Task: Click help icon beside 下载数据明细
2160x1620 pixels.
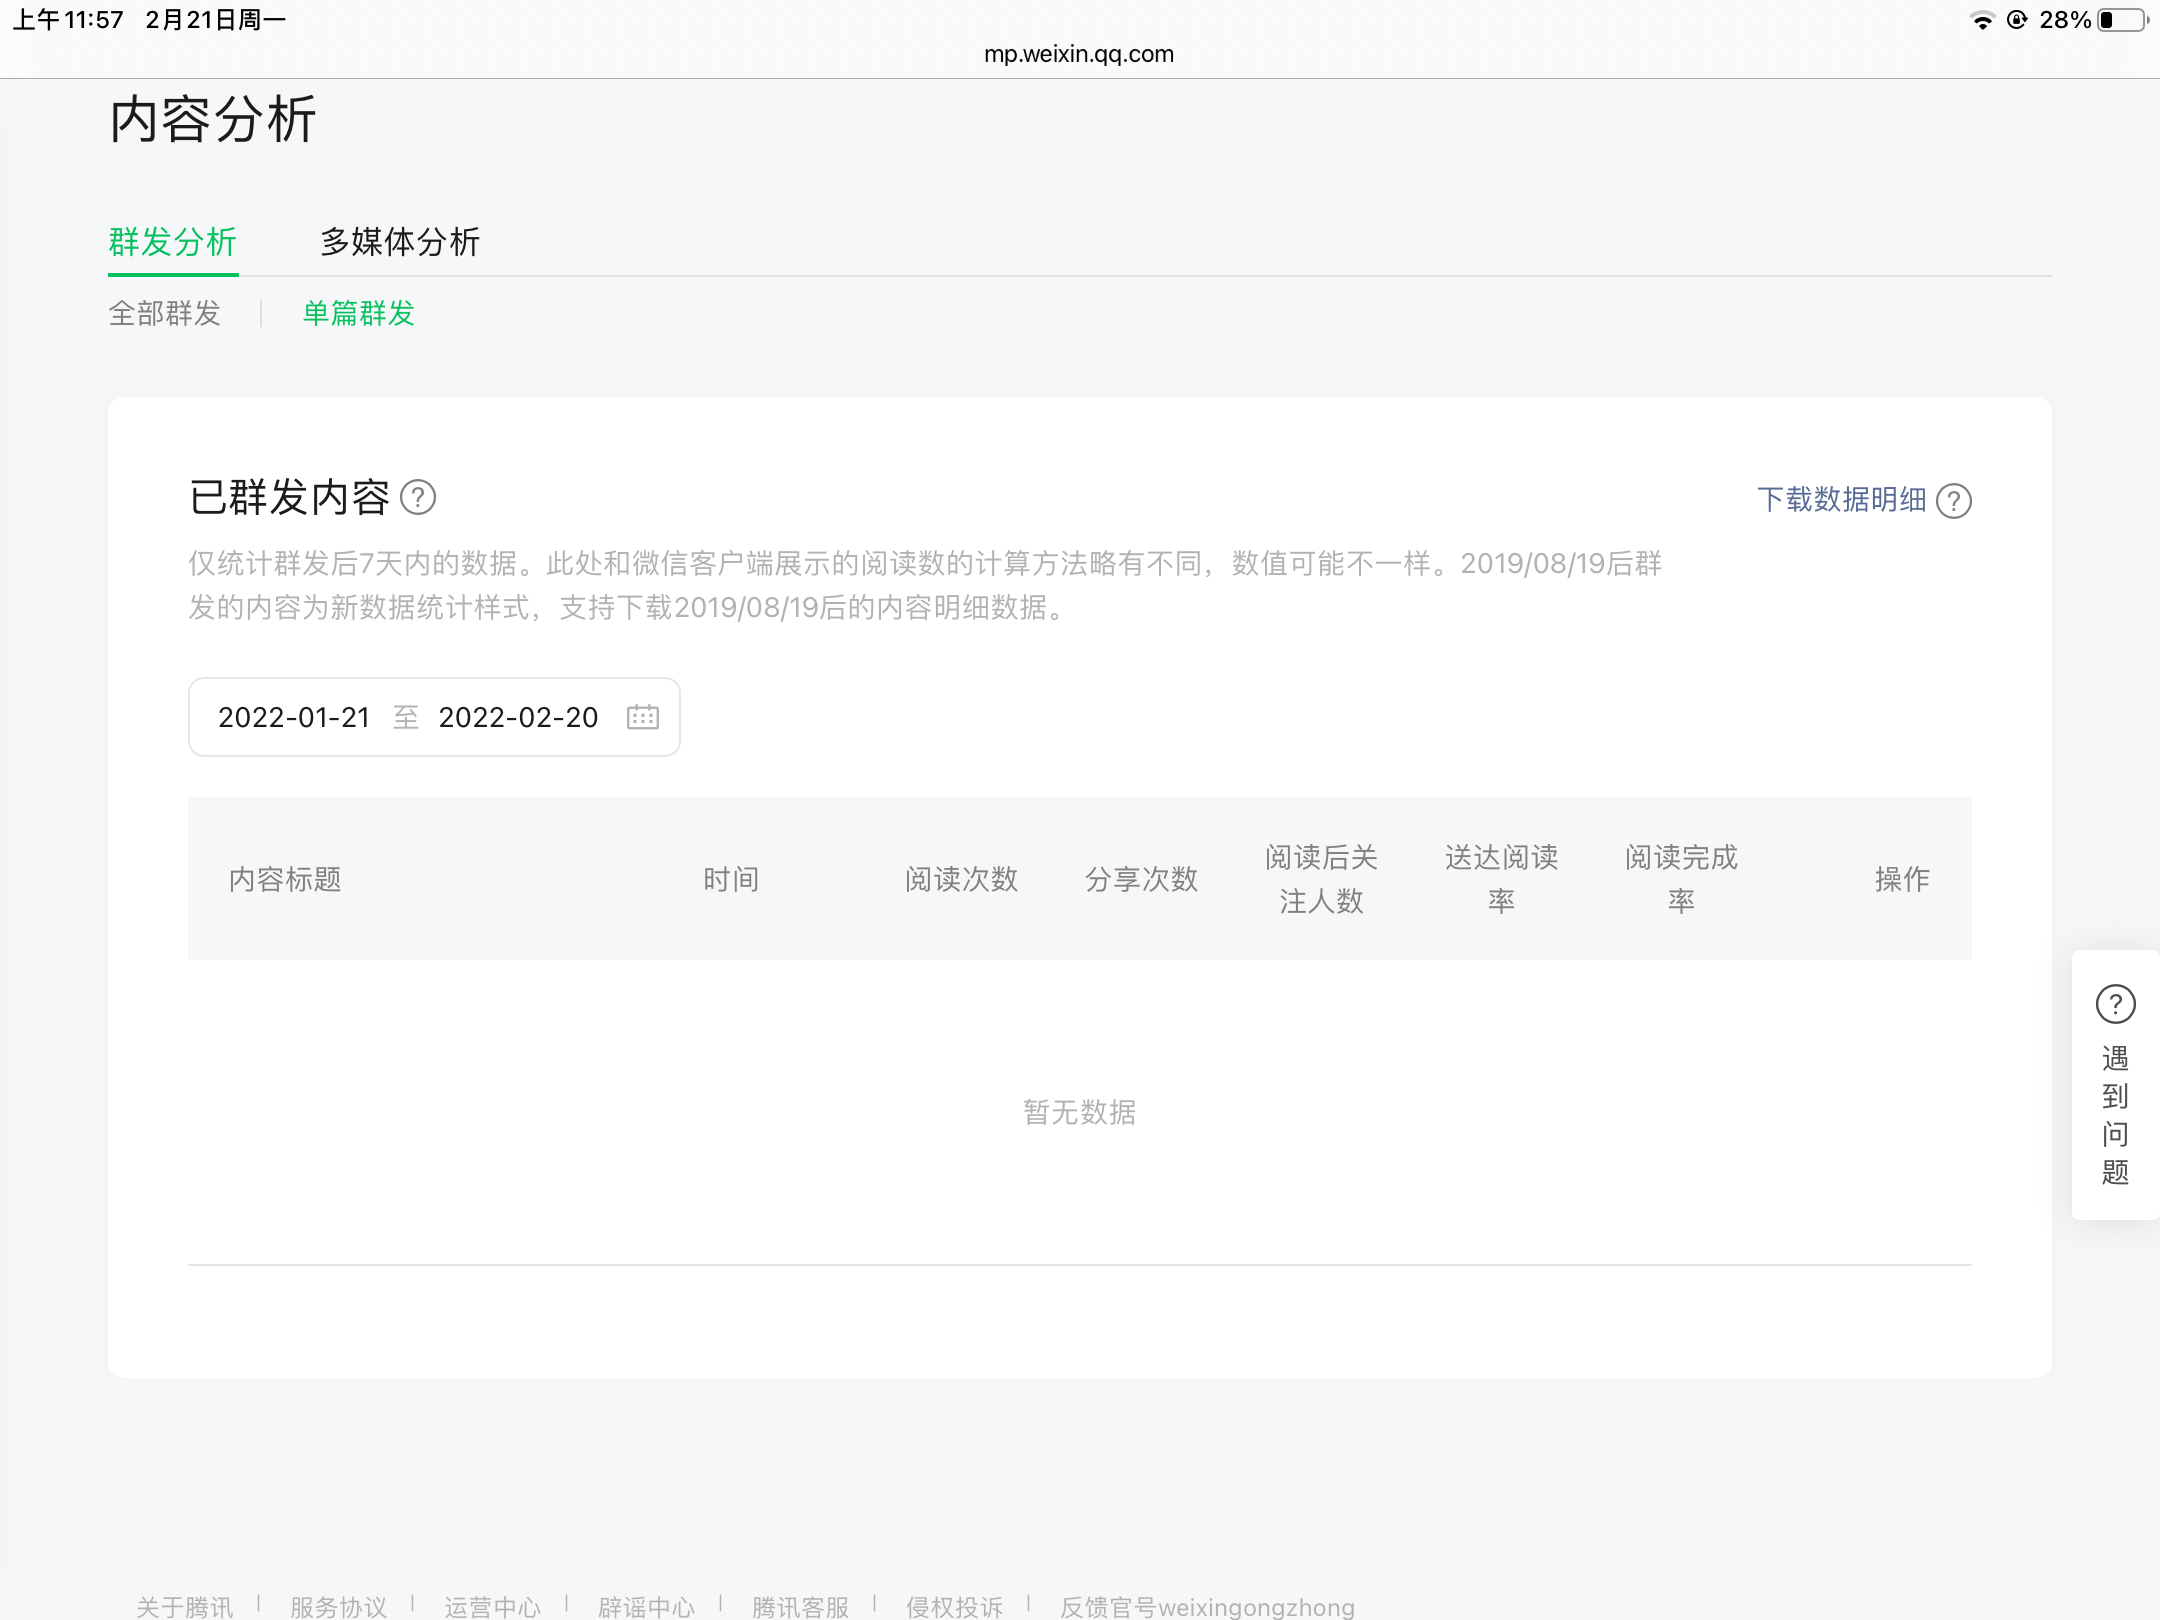Action: click(1953, 501)
